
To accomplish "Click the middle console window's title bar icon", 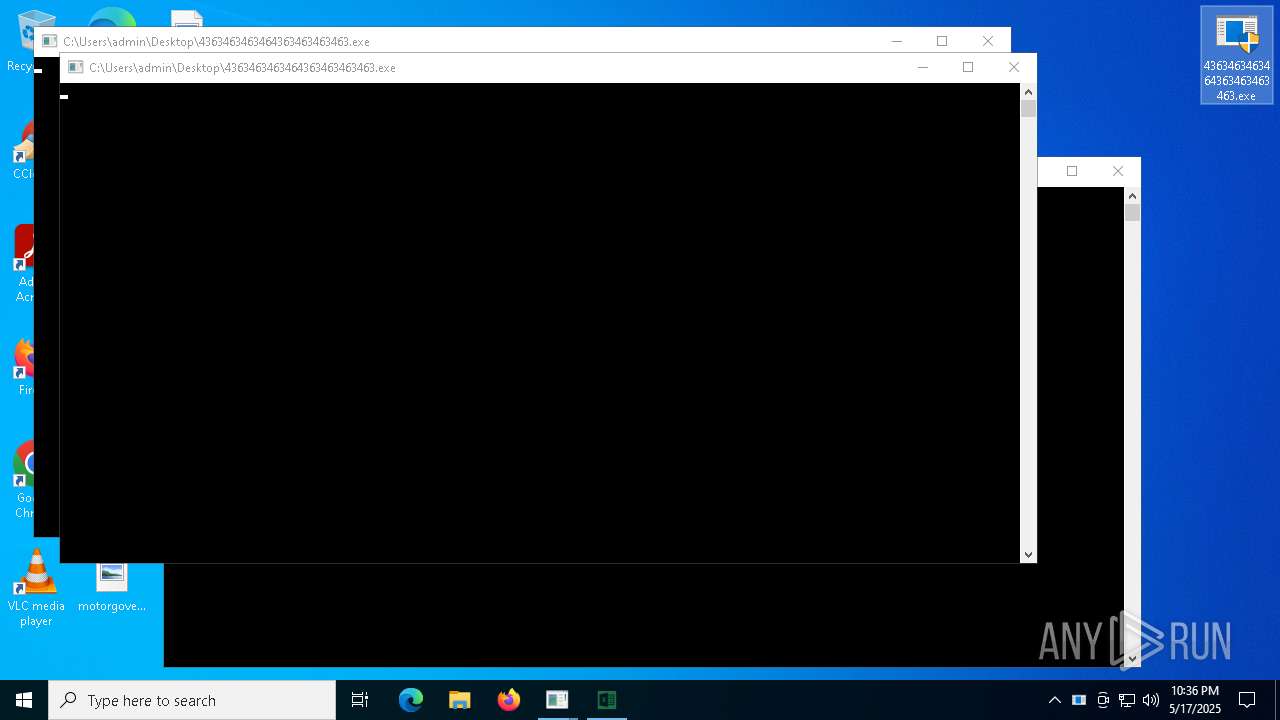I will pyautogui.click(x=49, y=42).
